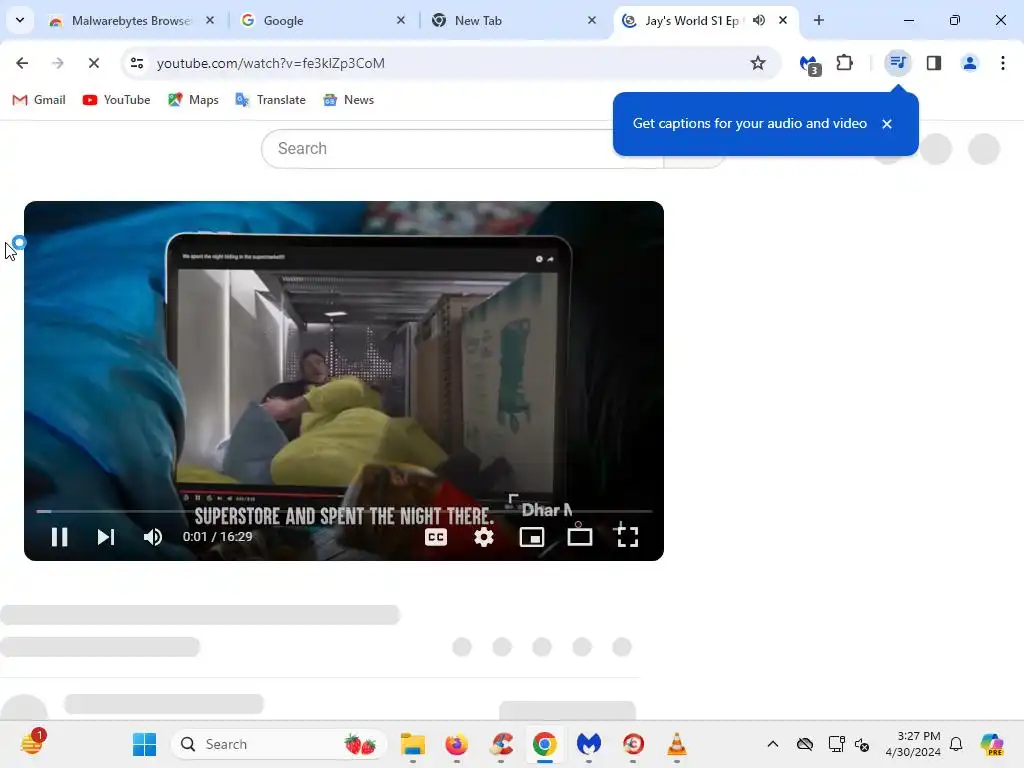
Task: Toggle closed captions CC button
Action: click(x=436, y=537)
